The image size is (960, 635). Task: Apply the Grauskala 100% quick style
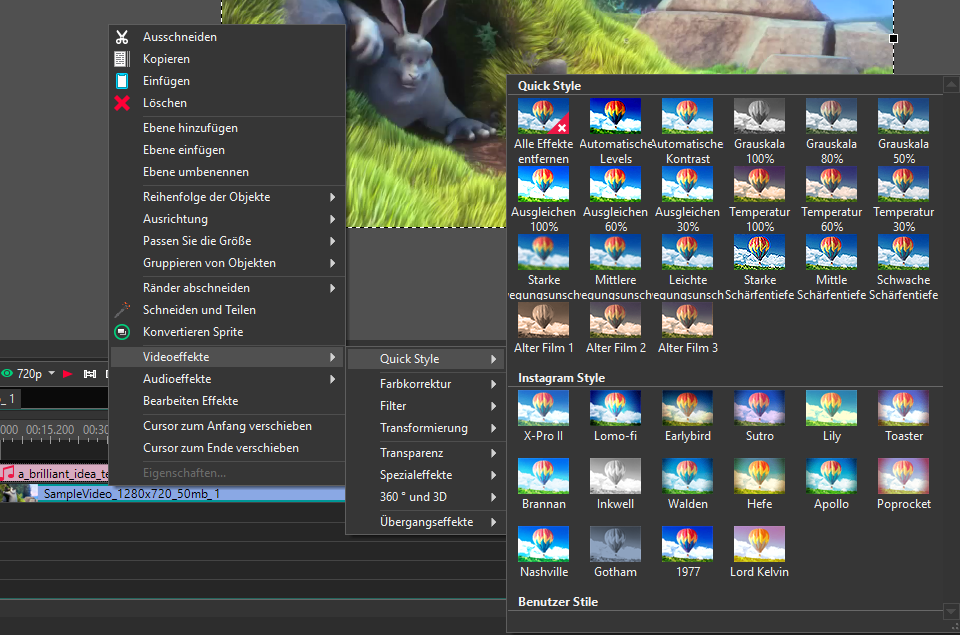pos(759,116)
